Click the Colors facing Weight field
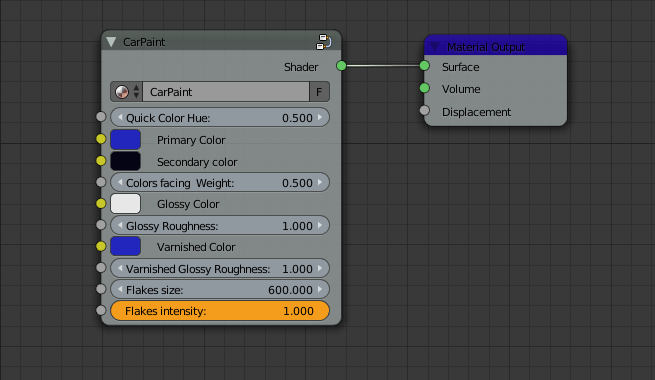Screen dimensions: 655x380 pyautogui.click(x=220, y=182)
